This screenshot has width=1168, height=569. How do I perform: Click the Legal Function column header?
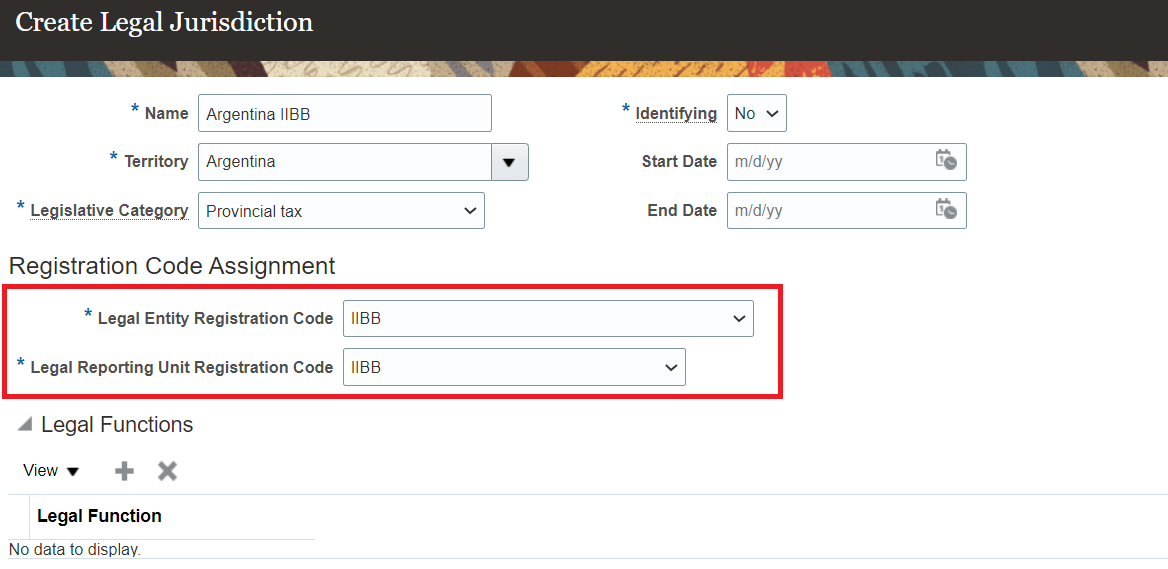point(99,516)
